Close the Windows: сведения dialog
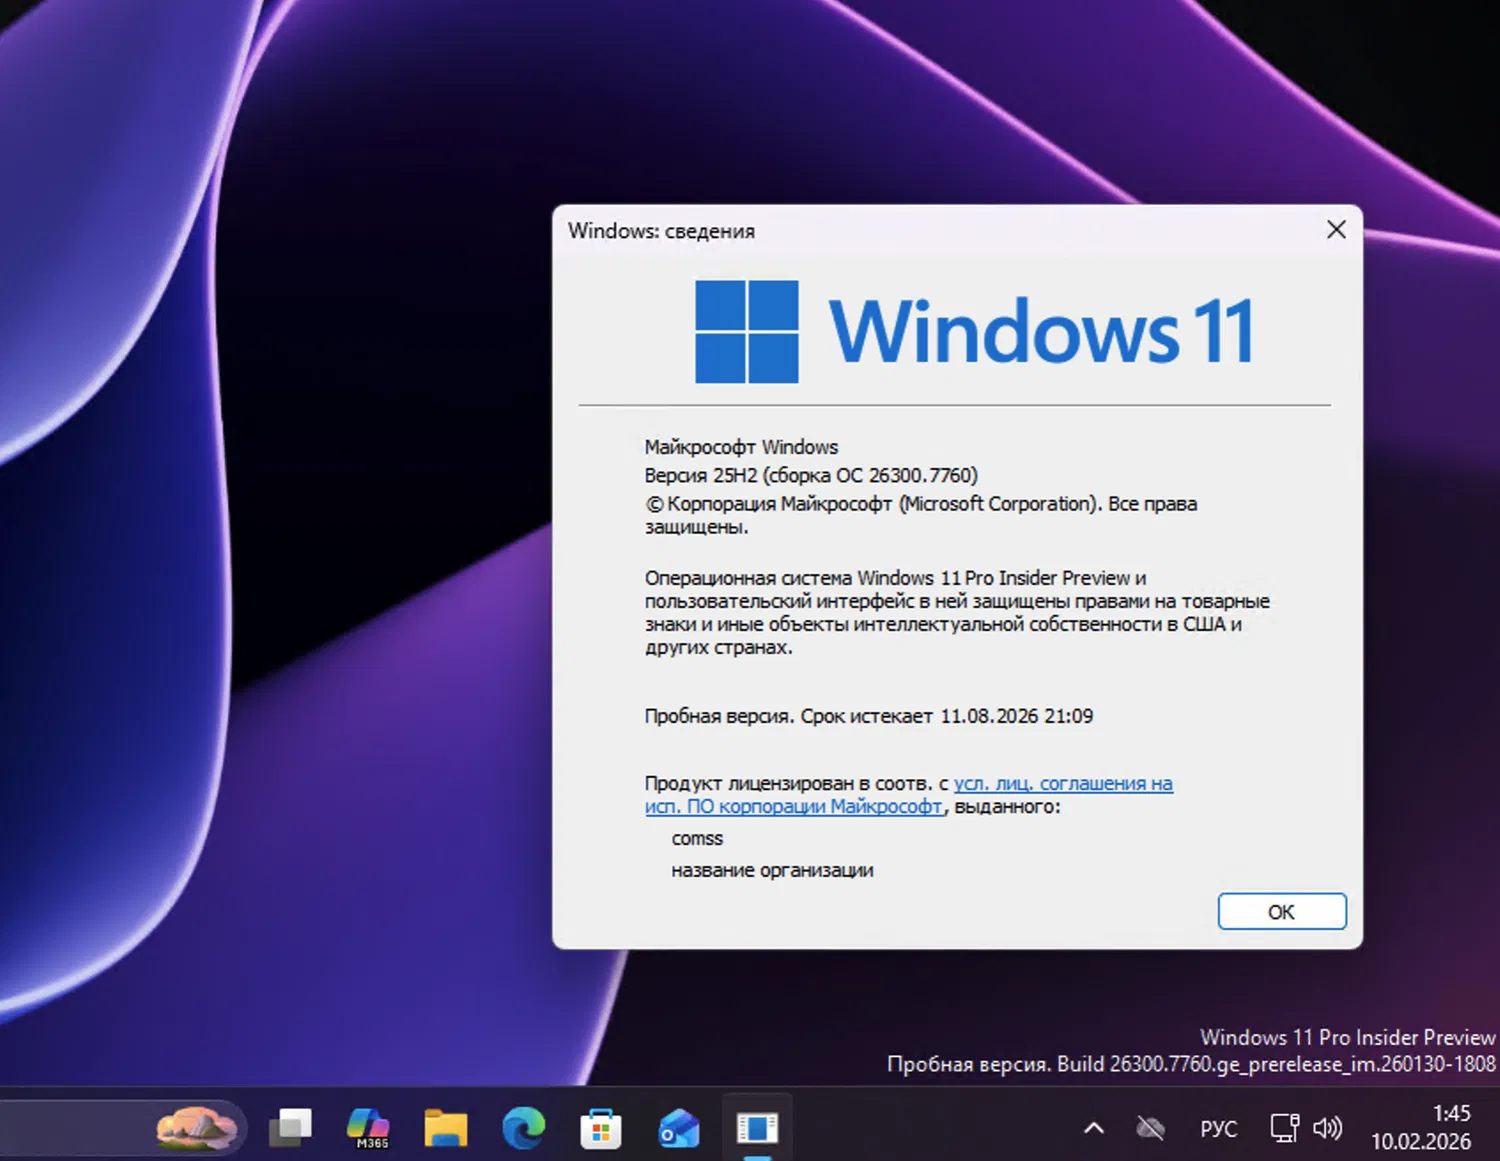Image resolution: width=1500 pixels, height=1161 pixels. pyautogui.click(x=1336, y=229)
